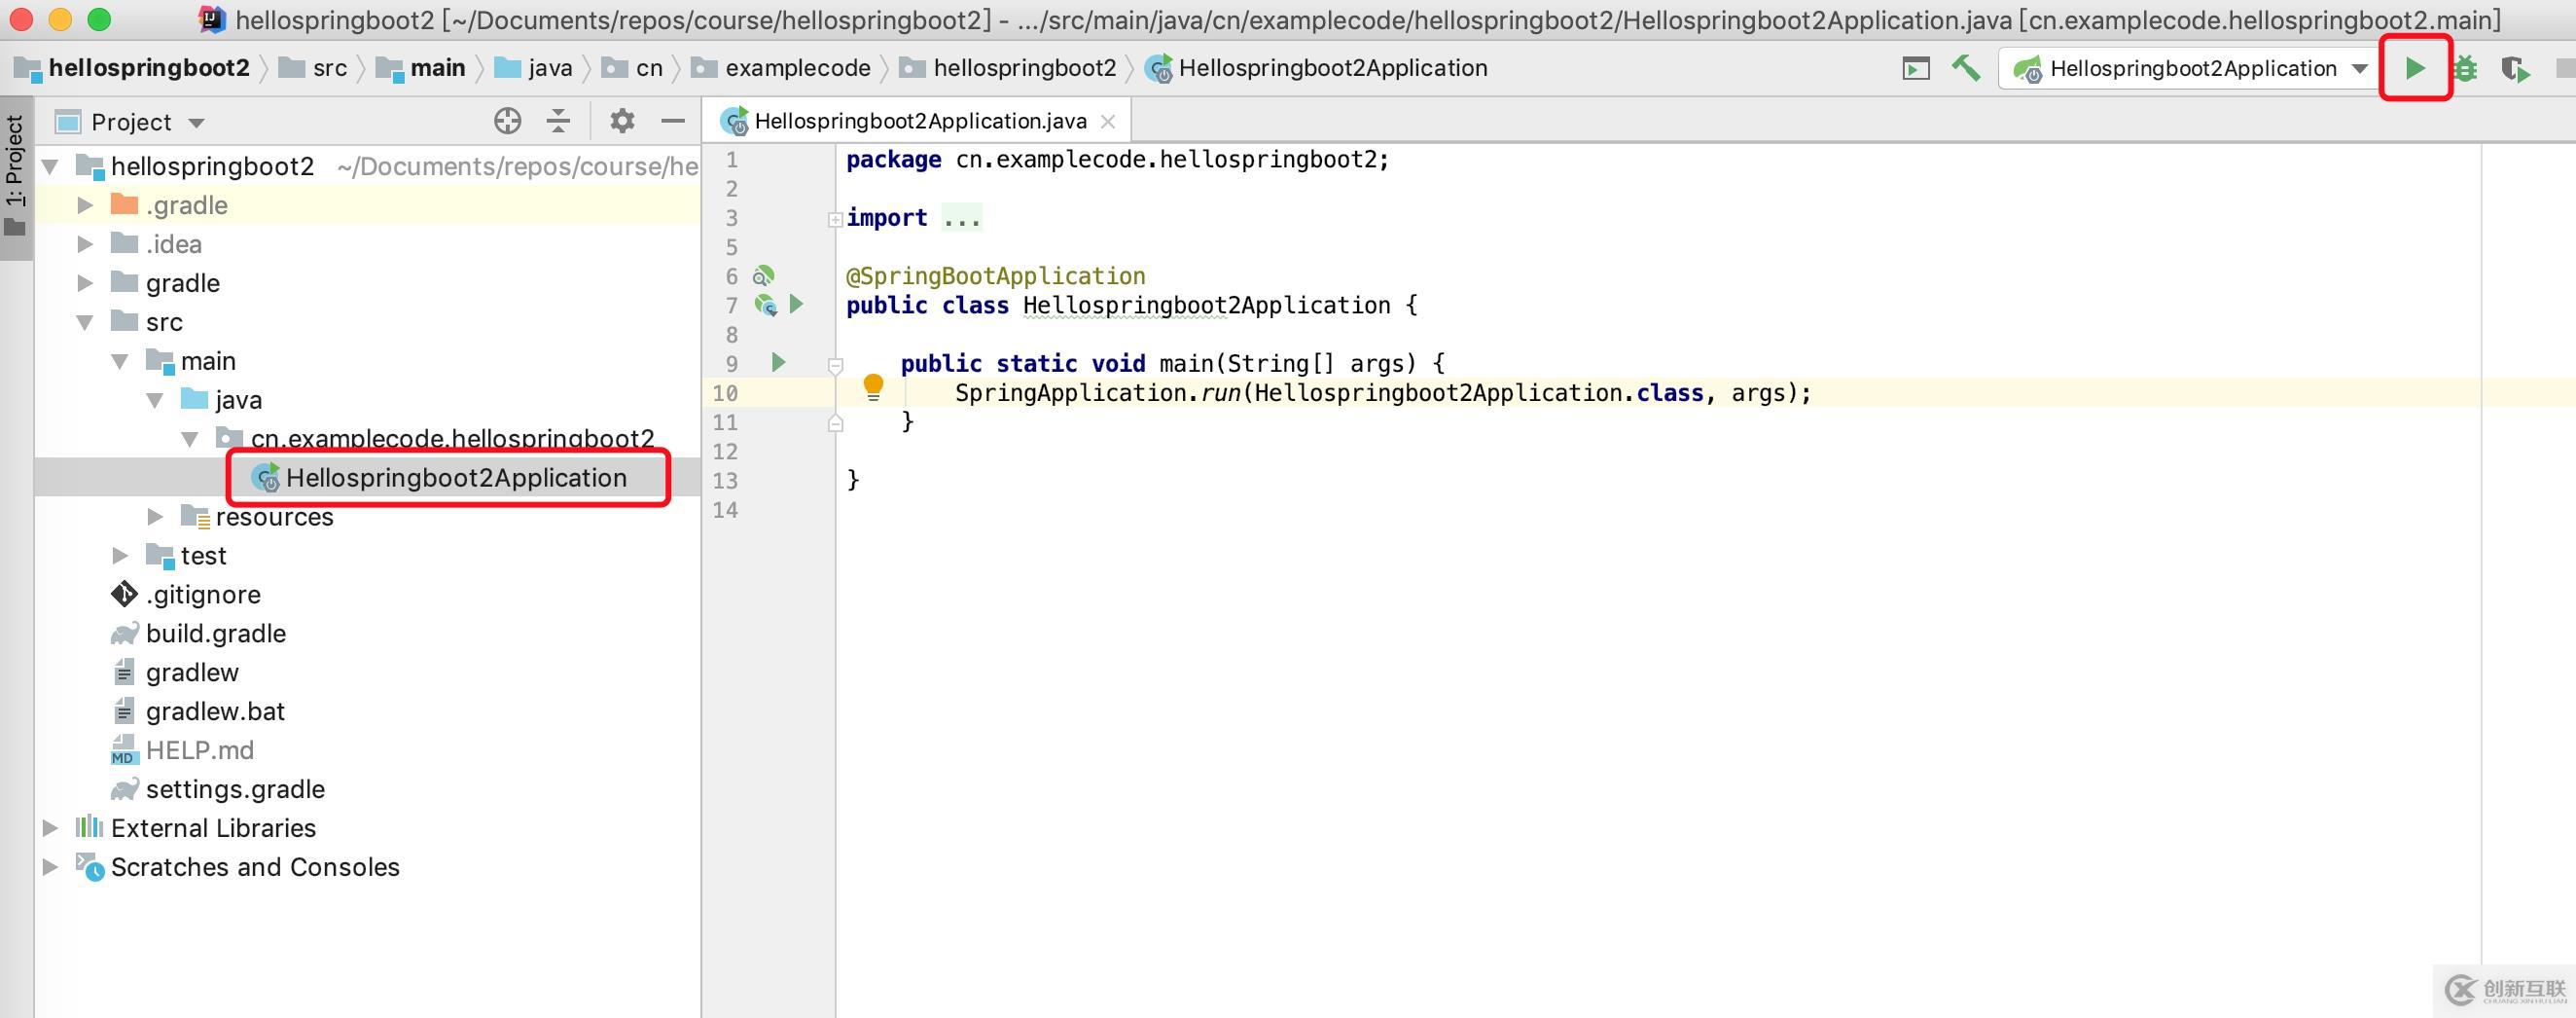Screen dimensions: 2576x1018
Task: Build project with the hammer icon
Action: (x=1965, y=68)
